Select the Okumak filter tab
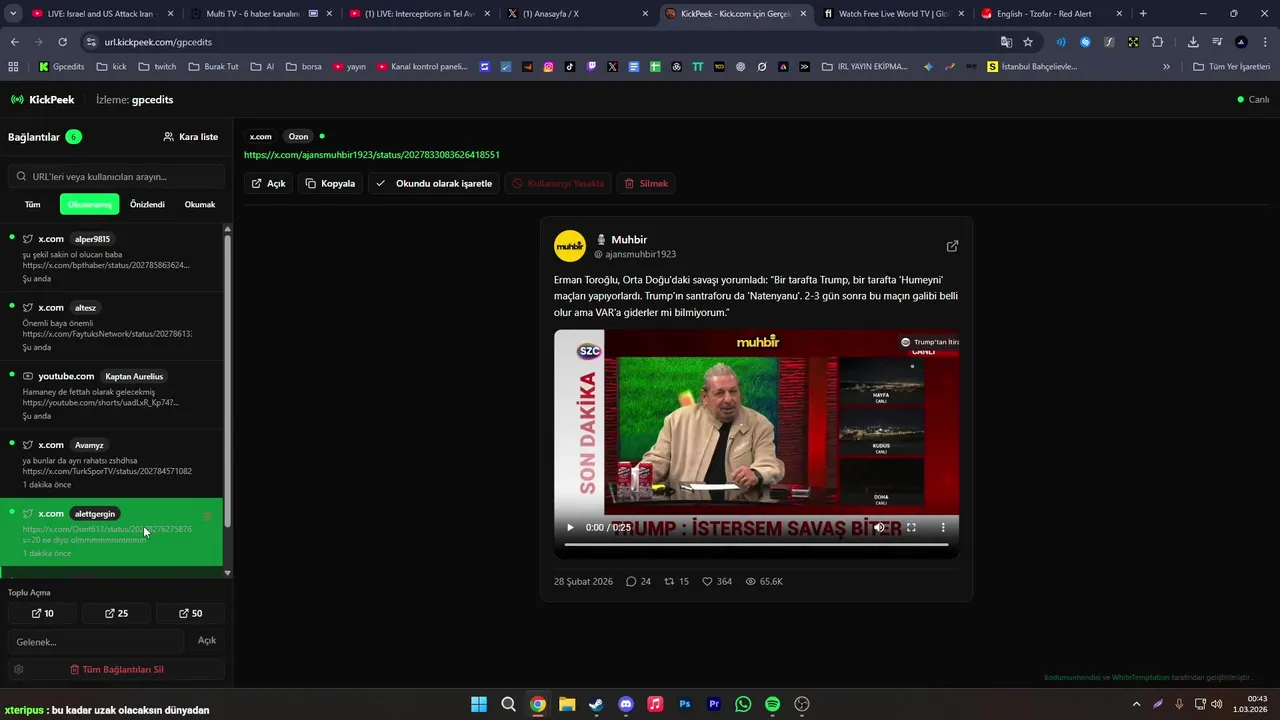The height and width of the screenshot is (720, 1280). click(200, 204)
